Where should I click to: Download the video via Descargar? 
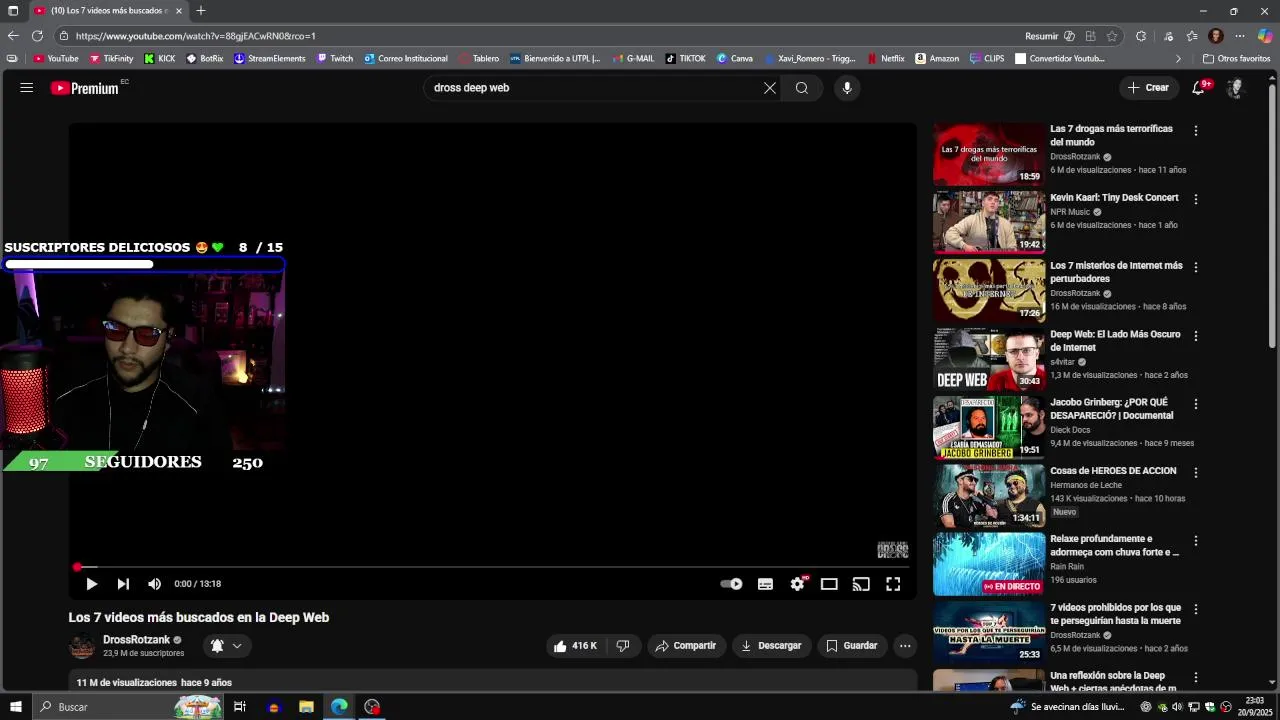pyautogui.click(x=771, y=646)
